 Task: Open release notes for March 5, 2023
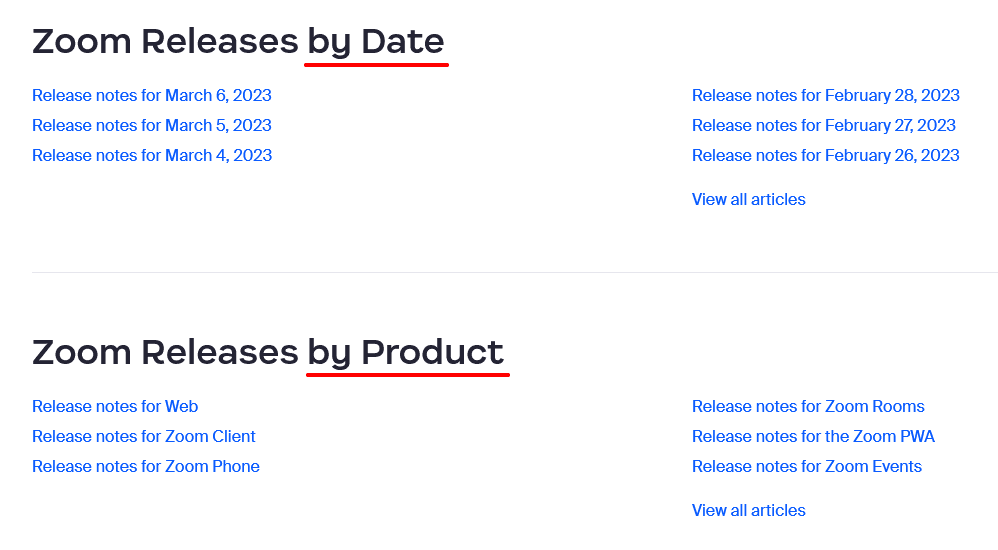tap(152, 126)
